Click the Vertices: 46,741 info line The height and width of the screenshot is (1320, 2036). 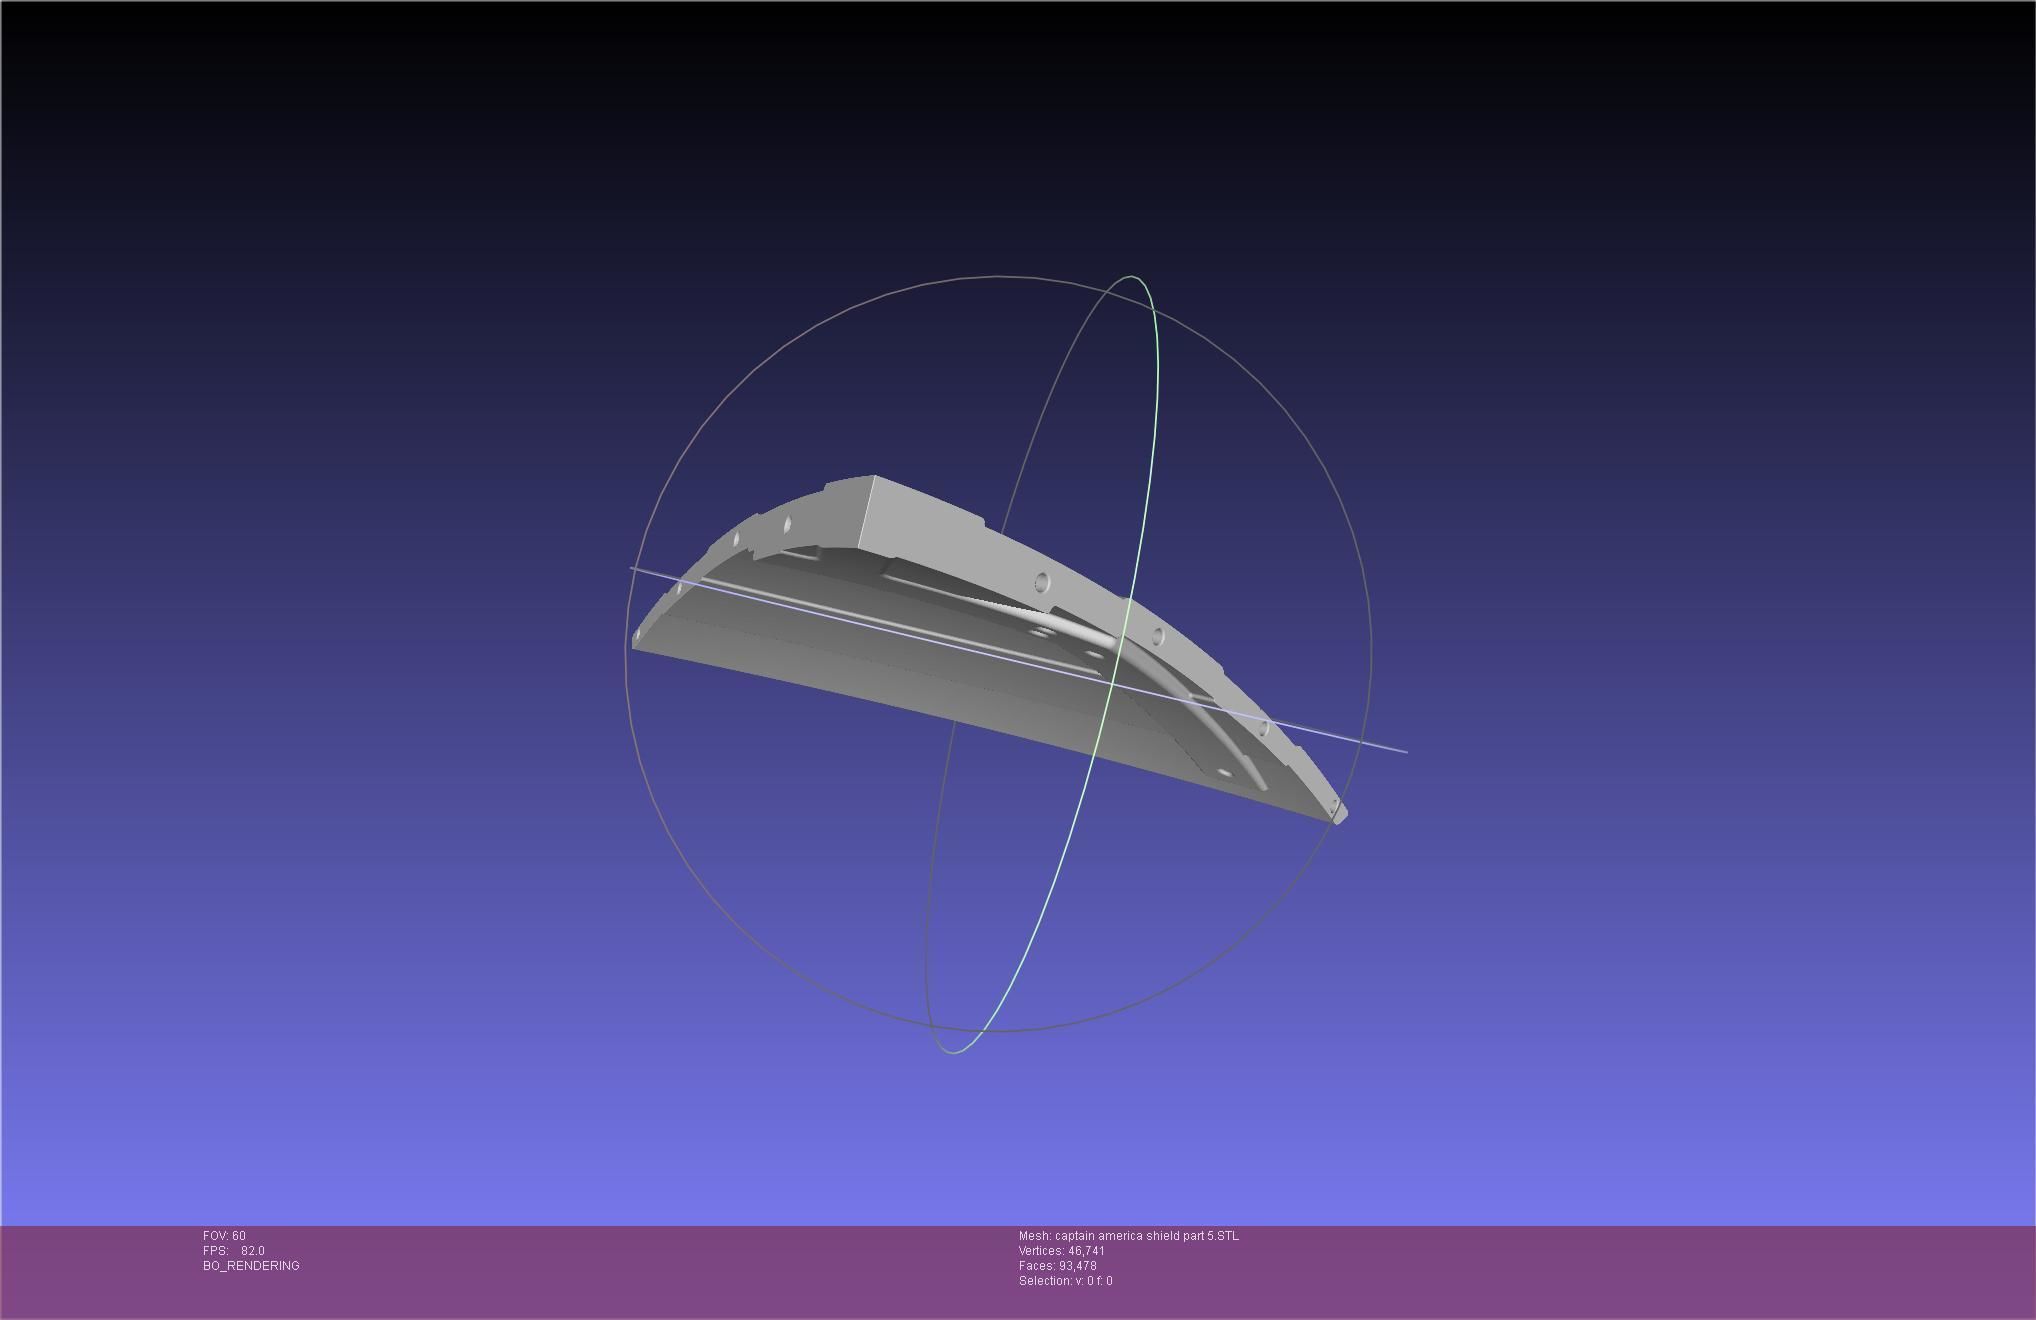(1061, 1251)
